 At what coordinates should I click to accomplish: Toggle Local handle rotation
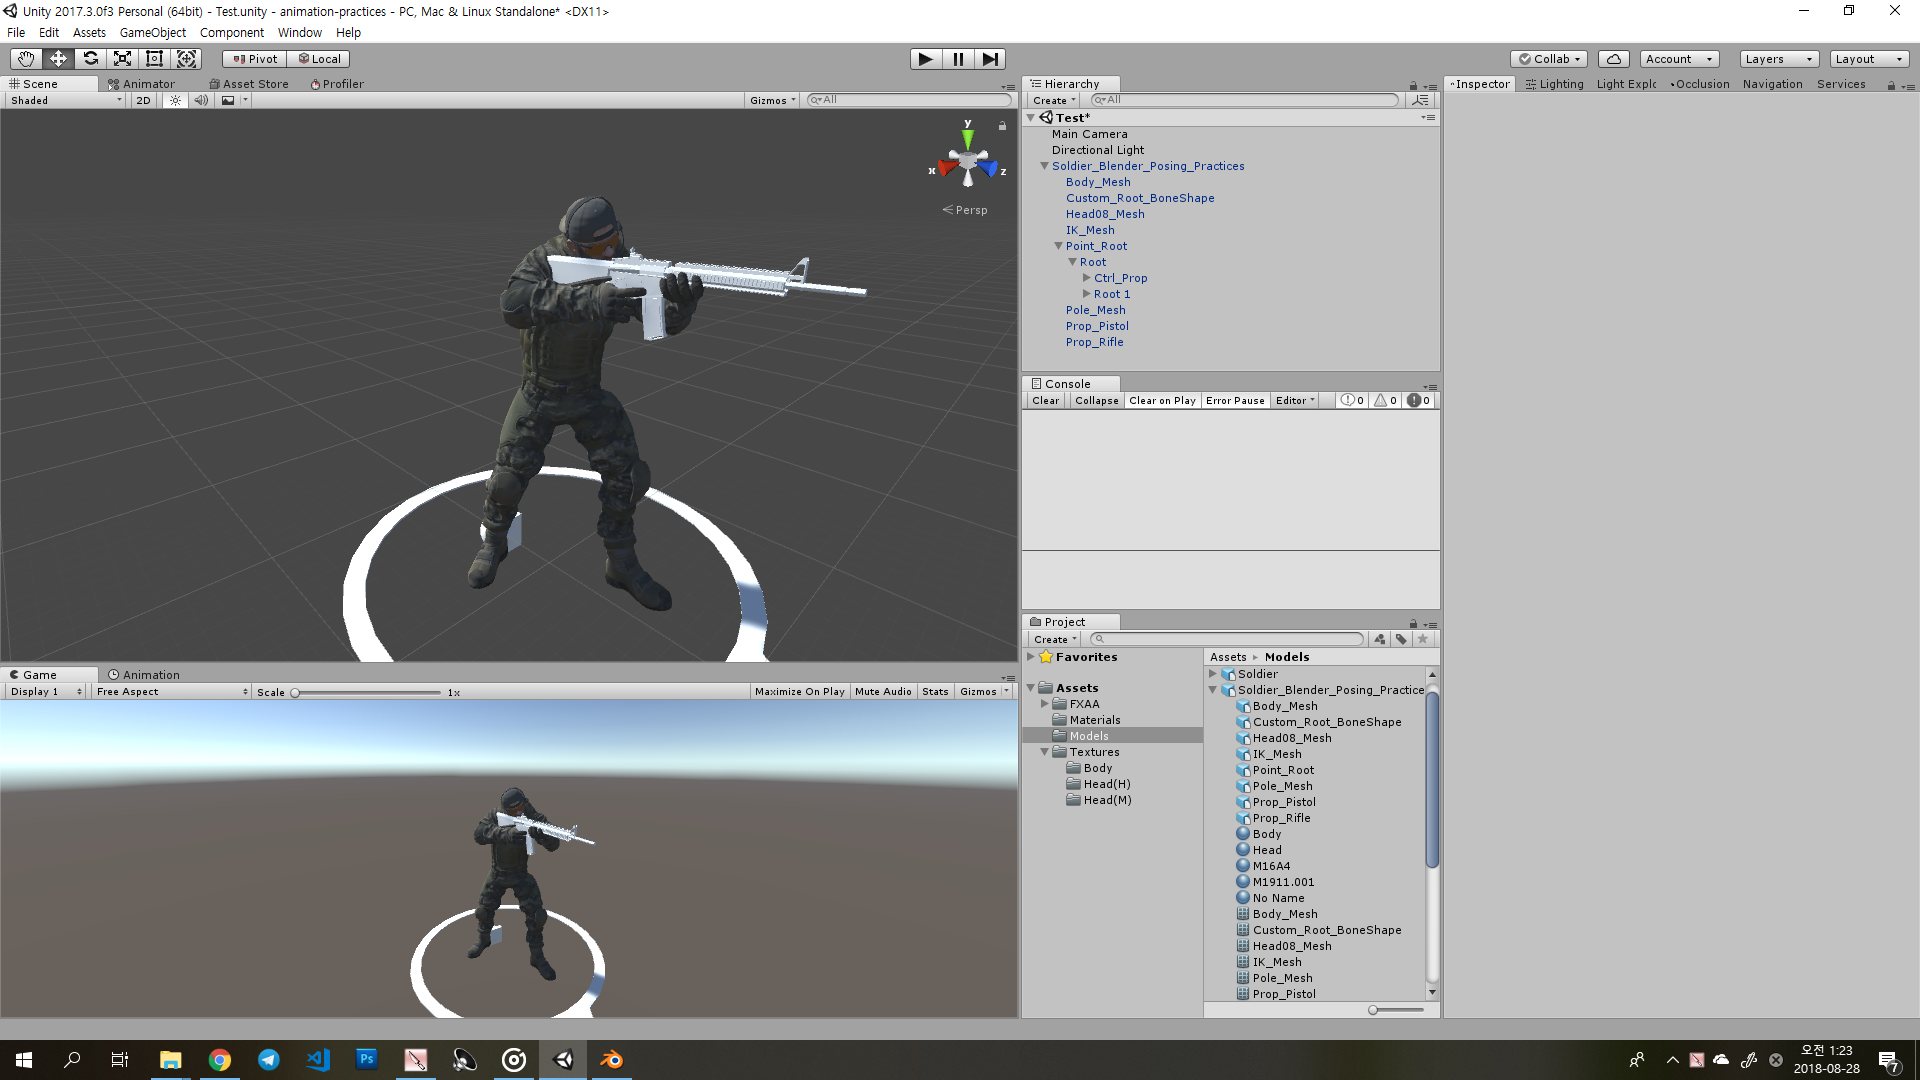pyautogui.click(x=319, y=59)
